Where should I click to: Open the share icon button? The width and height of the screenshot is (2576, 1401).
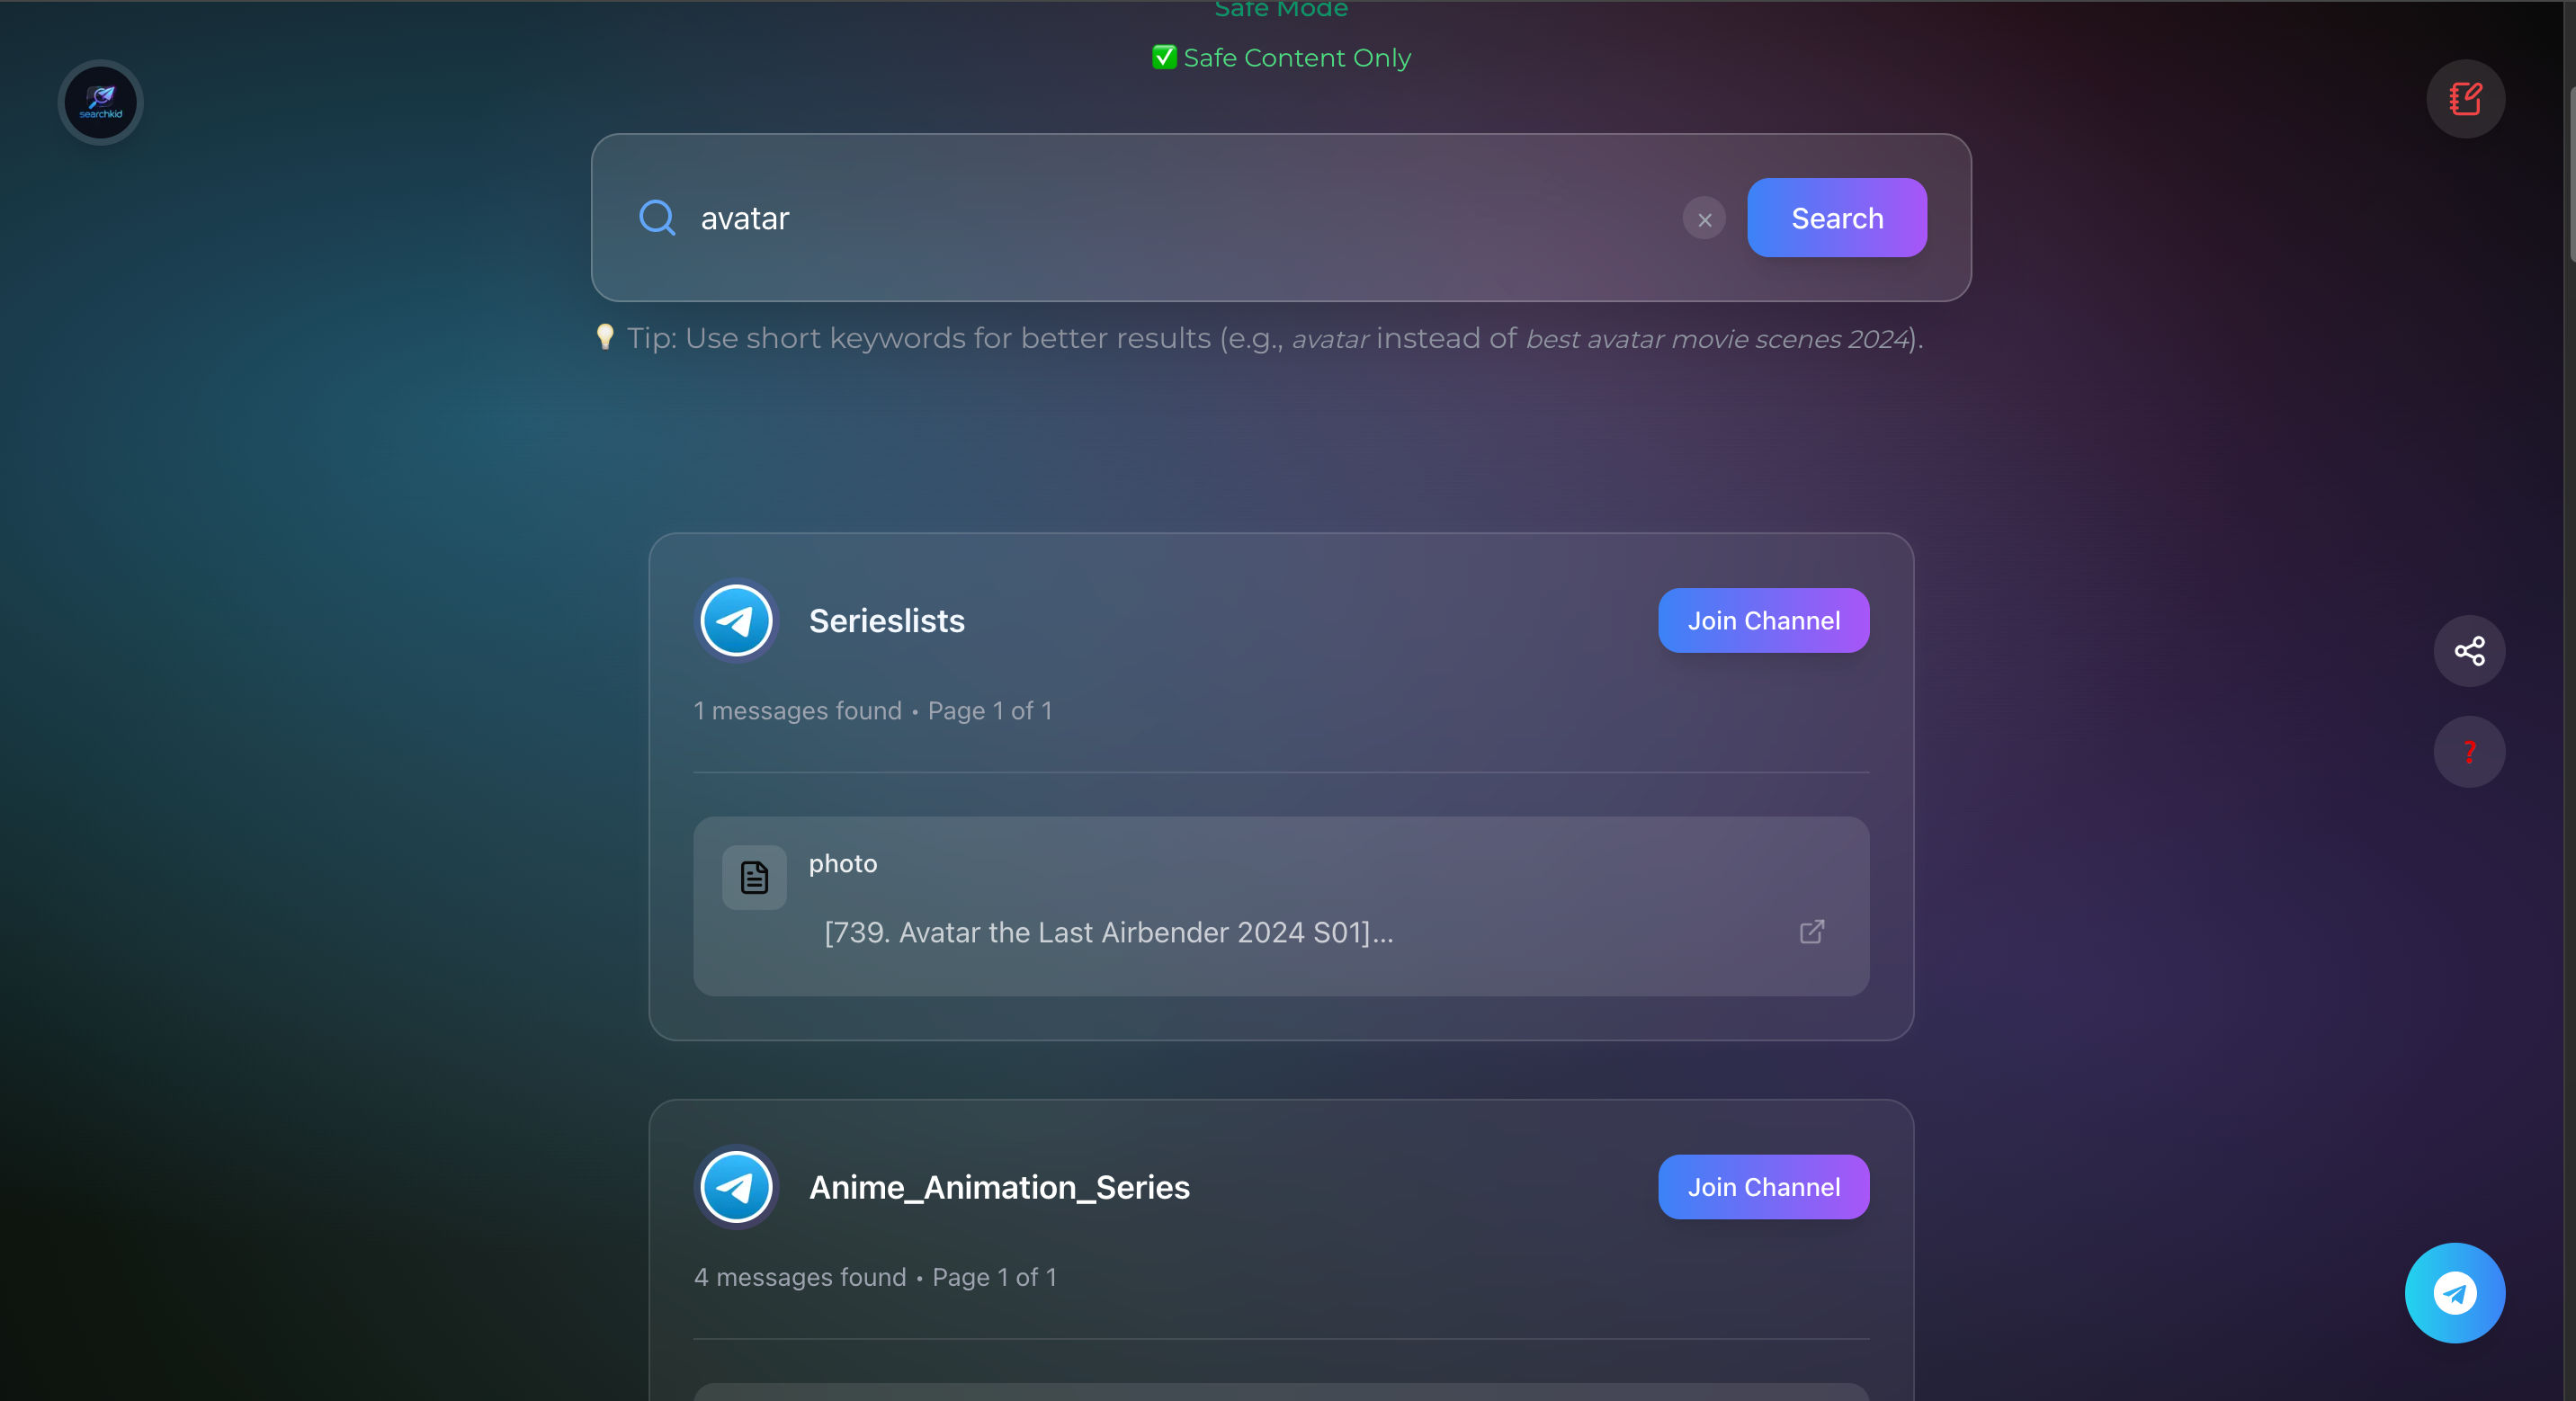point(2469,651)
